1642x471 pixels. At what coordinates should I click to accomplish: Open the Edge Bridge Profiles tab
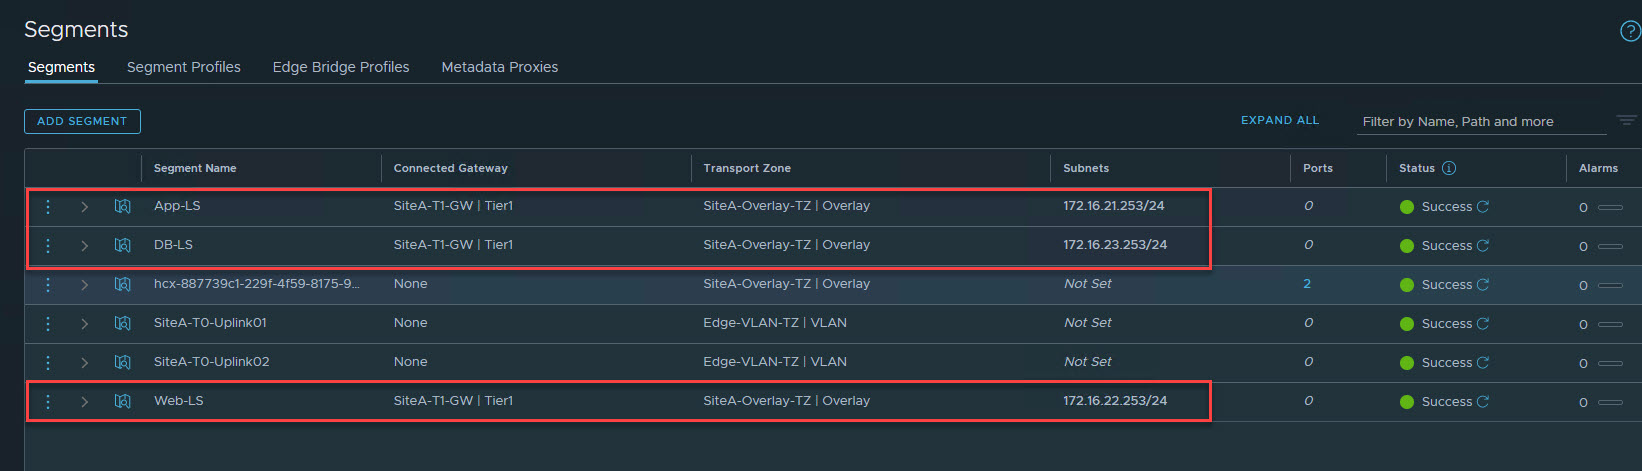click(341, 67)
